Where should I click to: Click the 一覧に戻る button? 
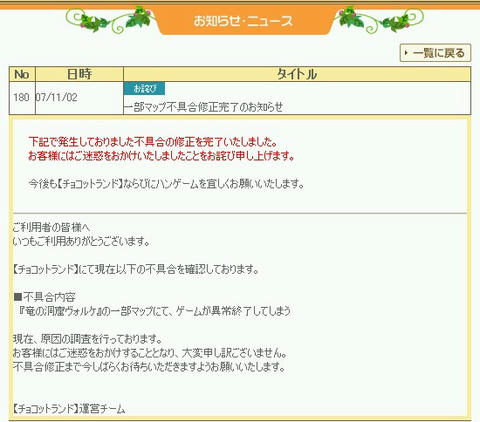(435, 53)
